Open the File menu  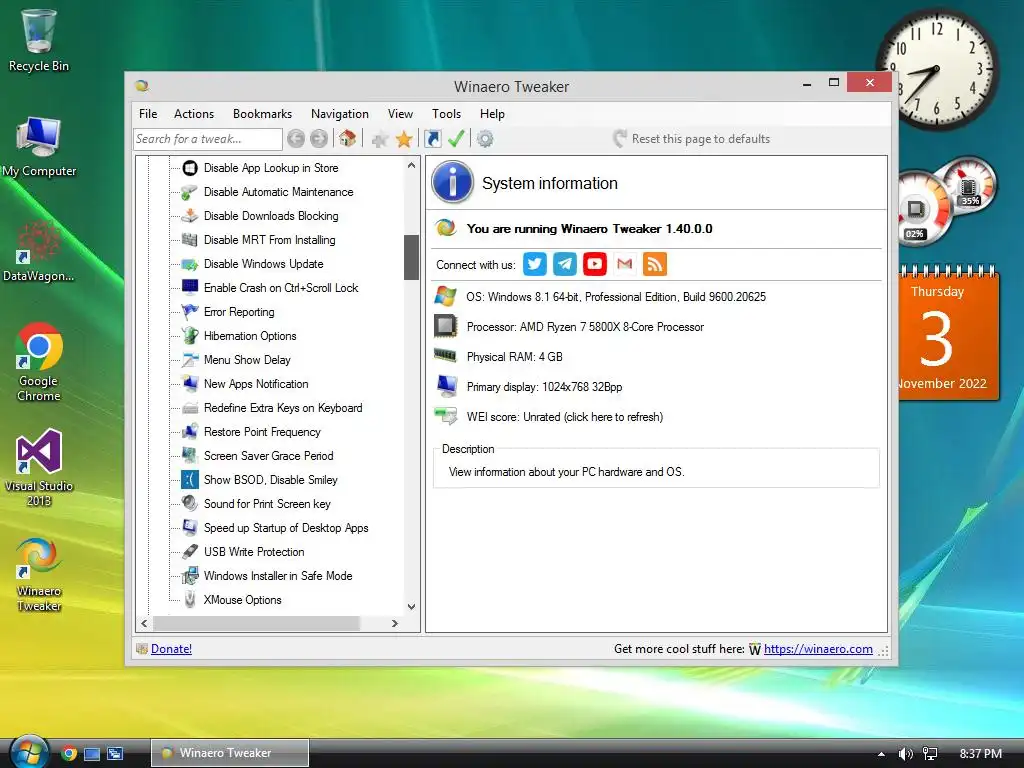[148, 114]
